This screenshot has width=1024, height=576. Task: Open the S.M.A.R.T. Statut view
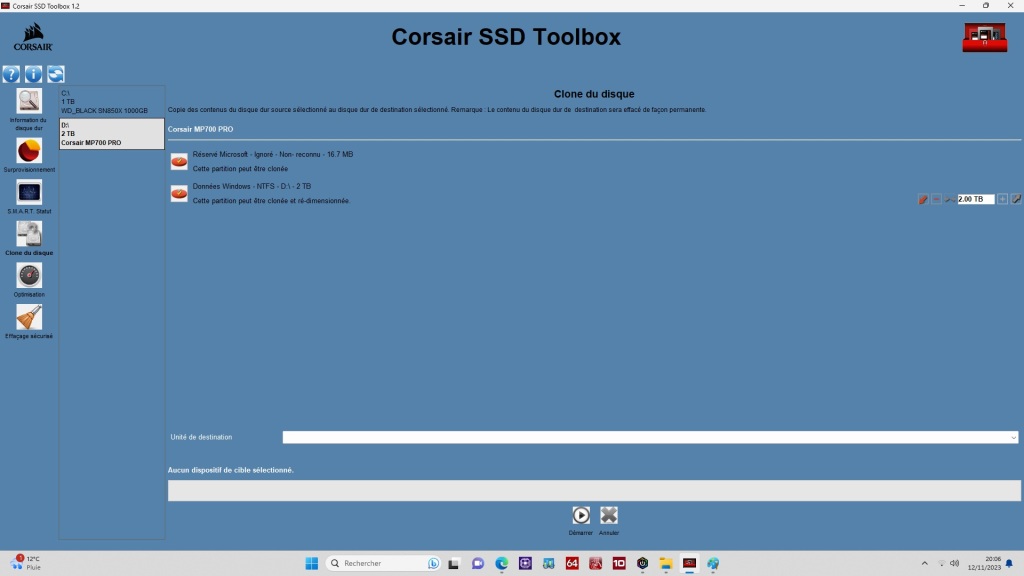pyautogui.click(x=29, y=193)
